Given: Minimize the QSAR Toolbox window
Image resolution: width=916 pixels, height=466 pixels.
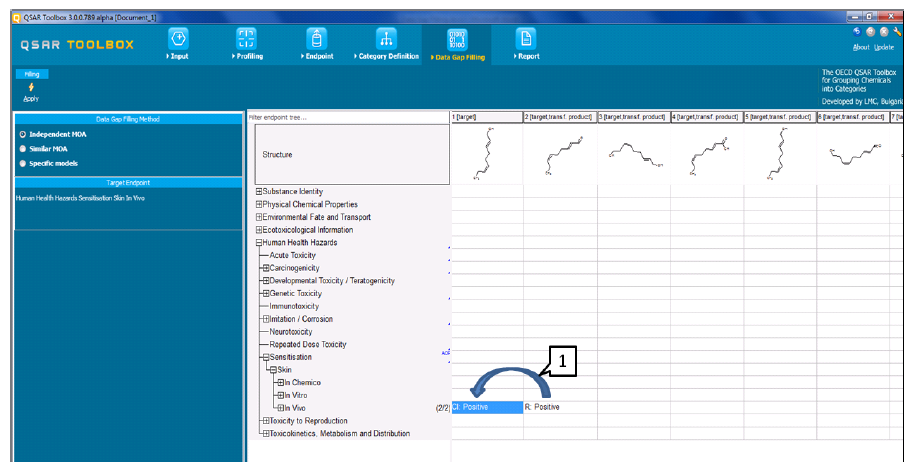Looking at the screenshot, I should [855, 16].
